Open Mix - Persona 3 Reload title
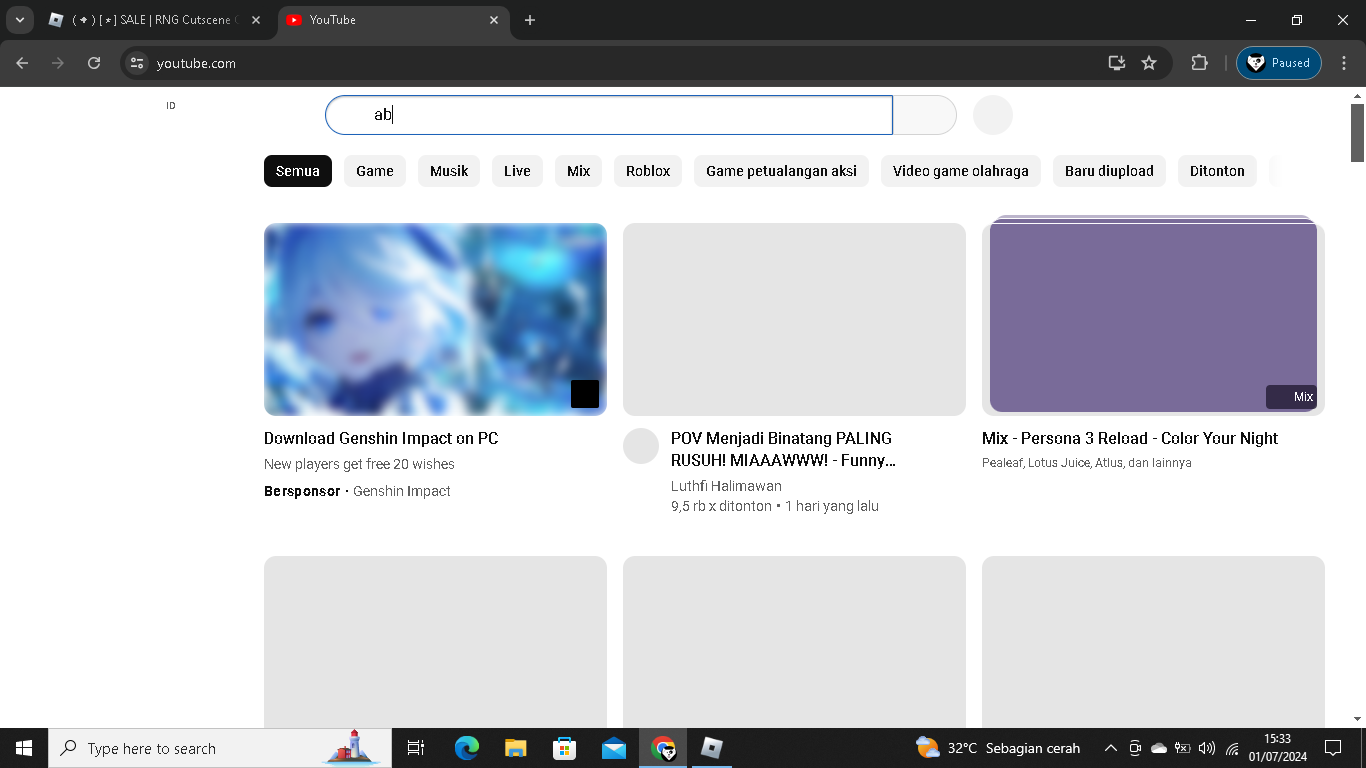Image resolution: width=1366 pixels, height=768 pixels. pos(1130,438)
